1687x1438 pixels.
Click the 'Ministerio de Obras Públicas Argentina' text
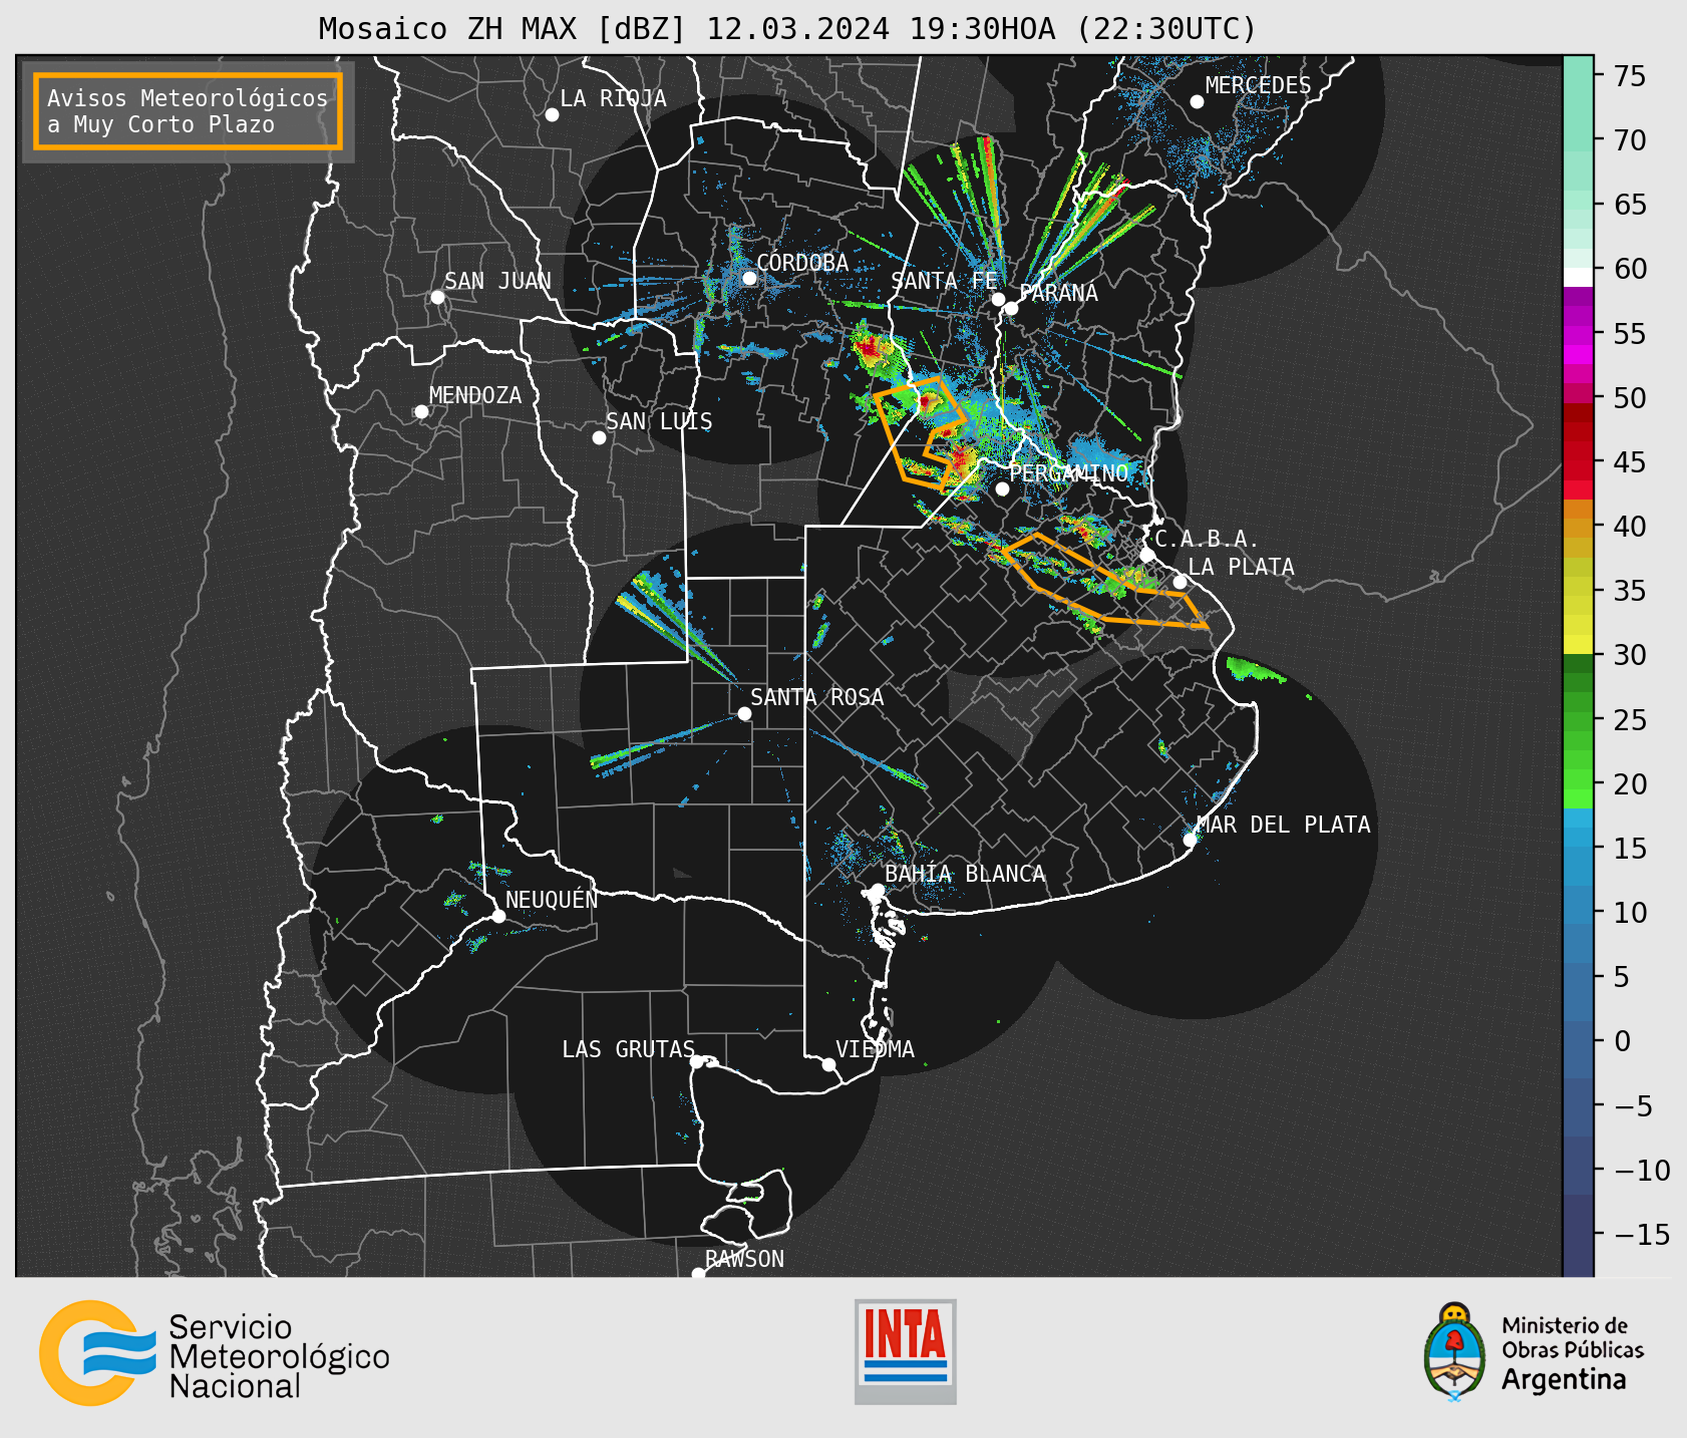[1572, 1353]
